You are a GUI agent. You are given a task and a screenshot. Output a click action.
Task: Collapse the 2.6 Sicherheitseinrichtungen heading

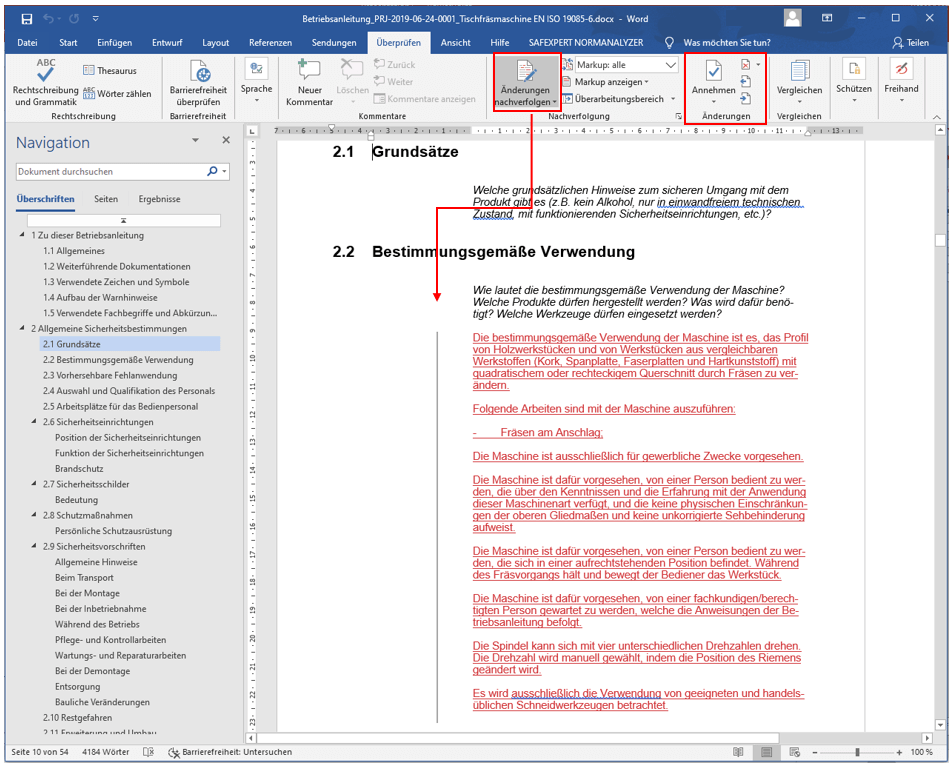coord(35,423)
